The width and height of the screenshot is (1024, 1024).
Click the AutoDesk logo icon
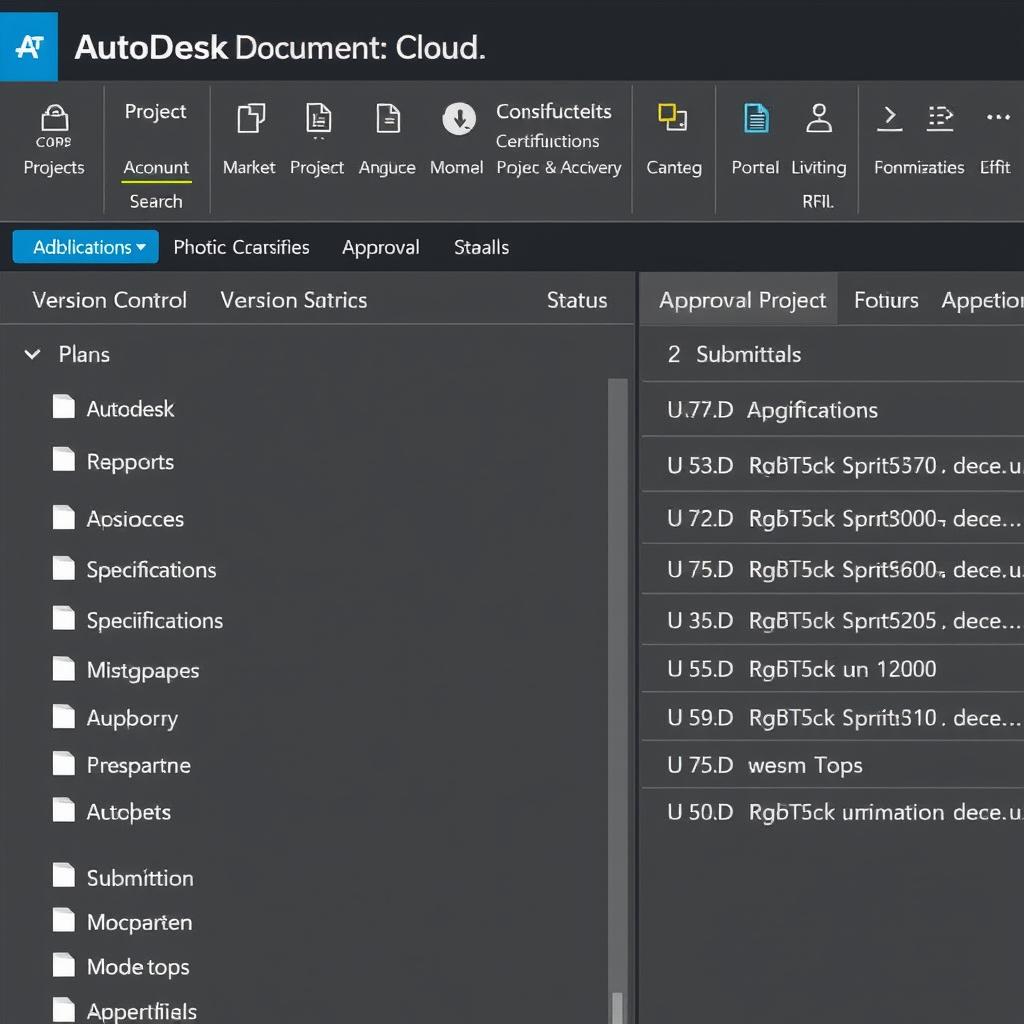pyautogui.click(x=29, y=46)
